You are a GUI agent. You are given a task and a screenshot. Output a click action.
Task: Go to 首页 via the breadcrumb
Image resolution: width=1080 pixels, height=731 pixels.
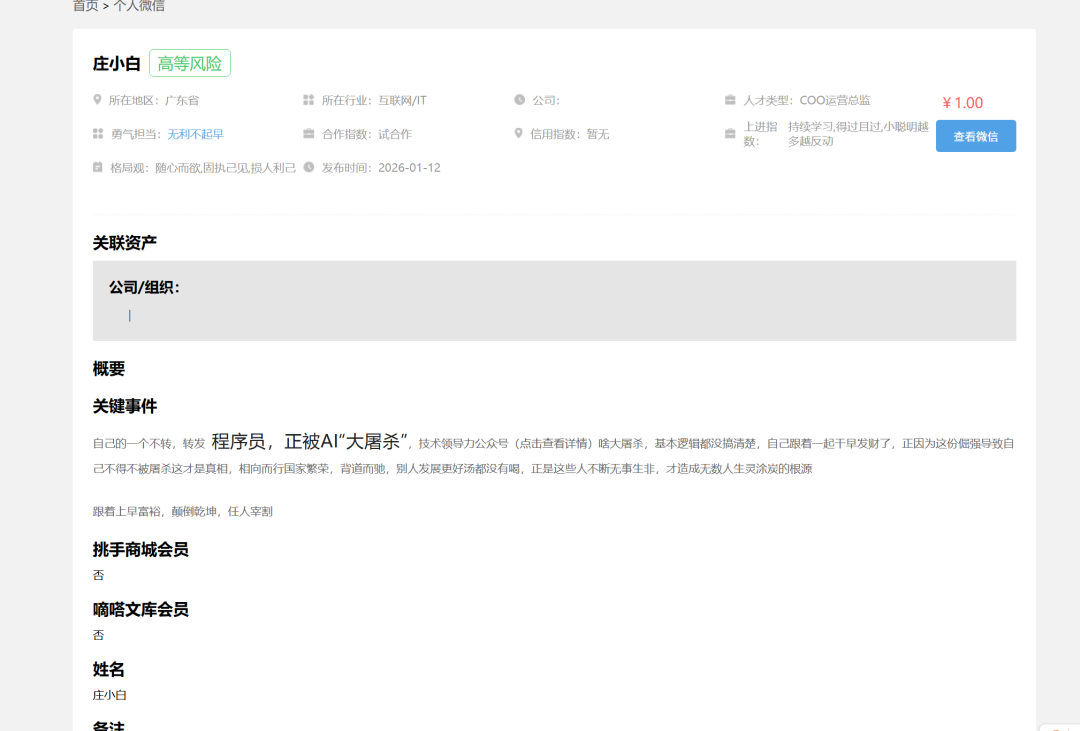tap(80, 5)
